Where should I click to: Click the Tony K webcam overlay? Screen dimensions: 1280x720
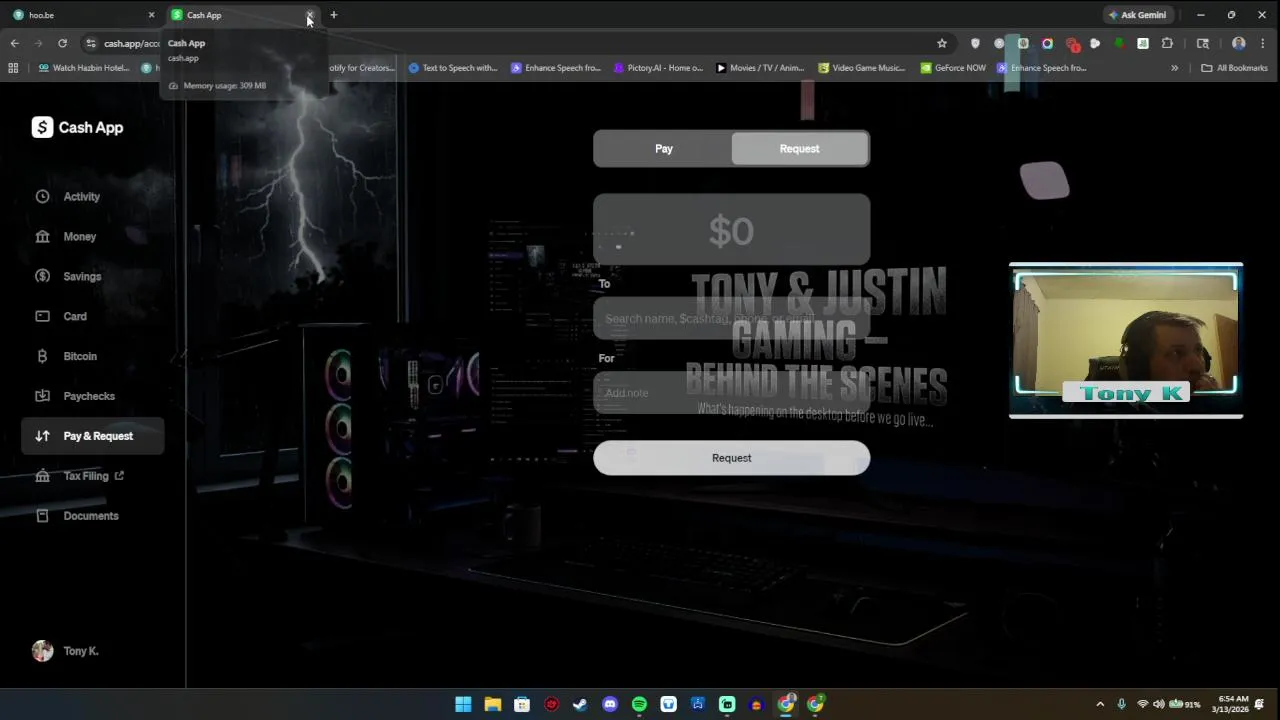pyautogui.click(x=1126, y=341)
